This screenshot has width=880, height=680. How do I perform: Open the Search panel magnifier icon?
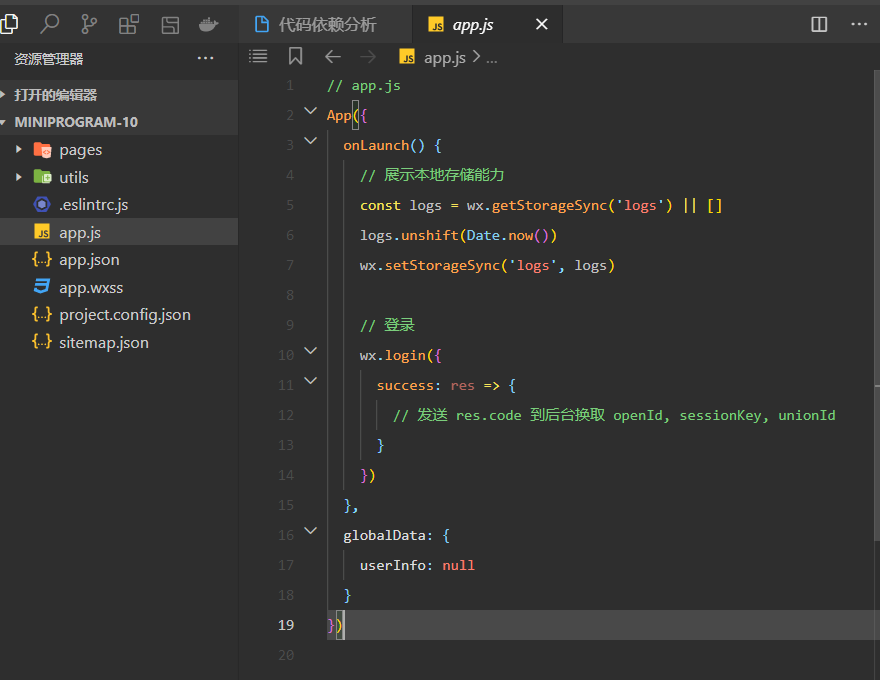pos(49,24)
